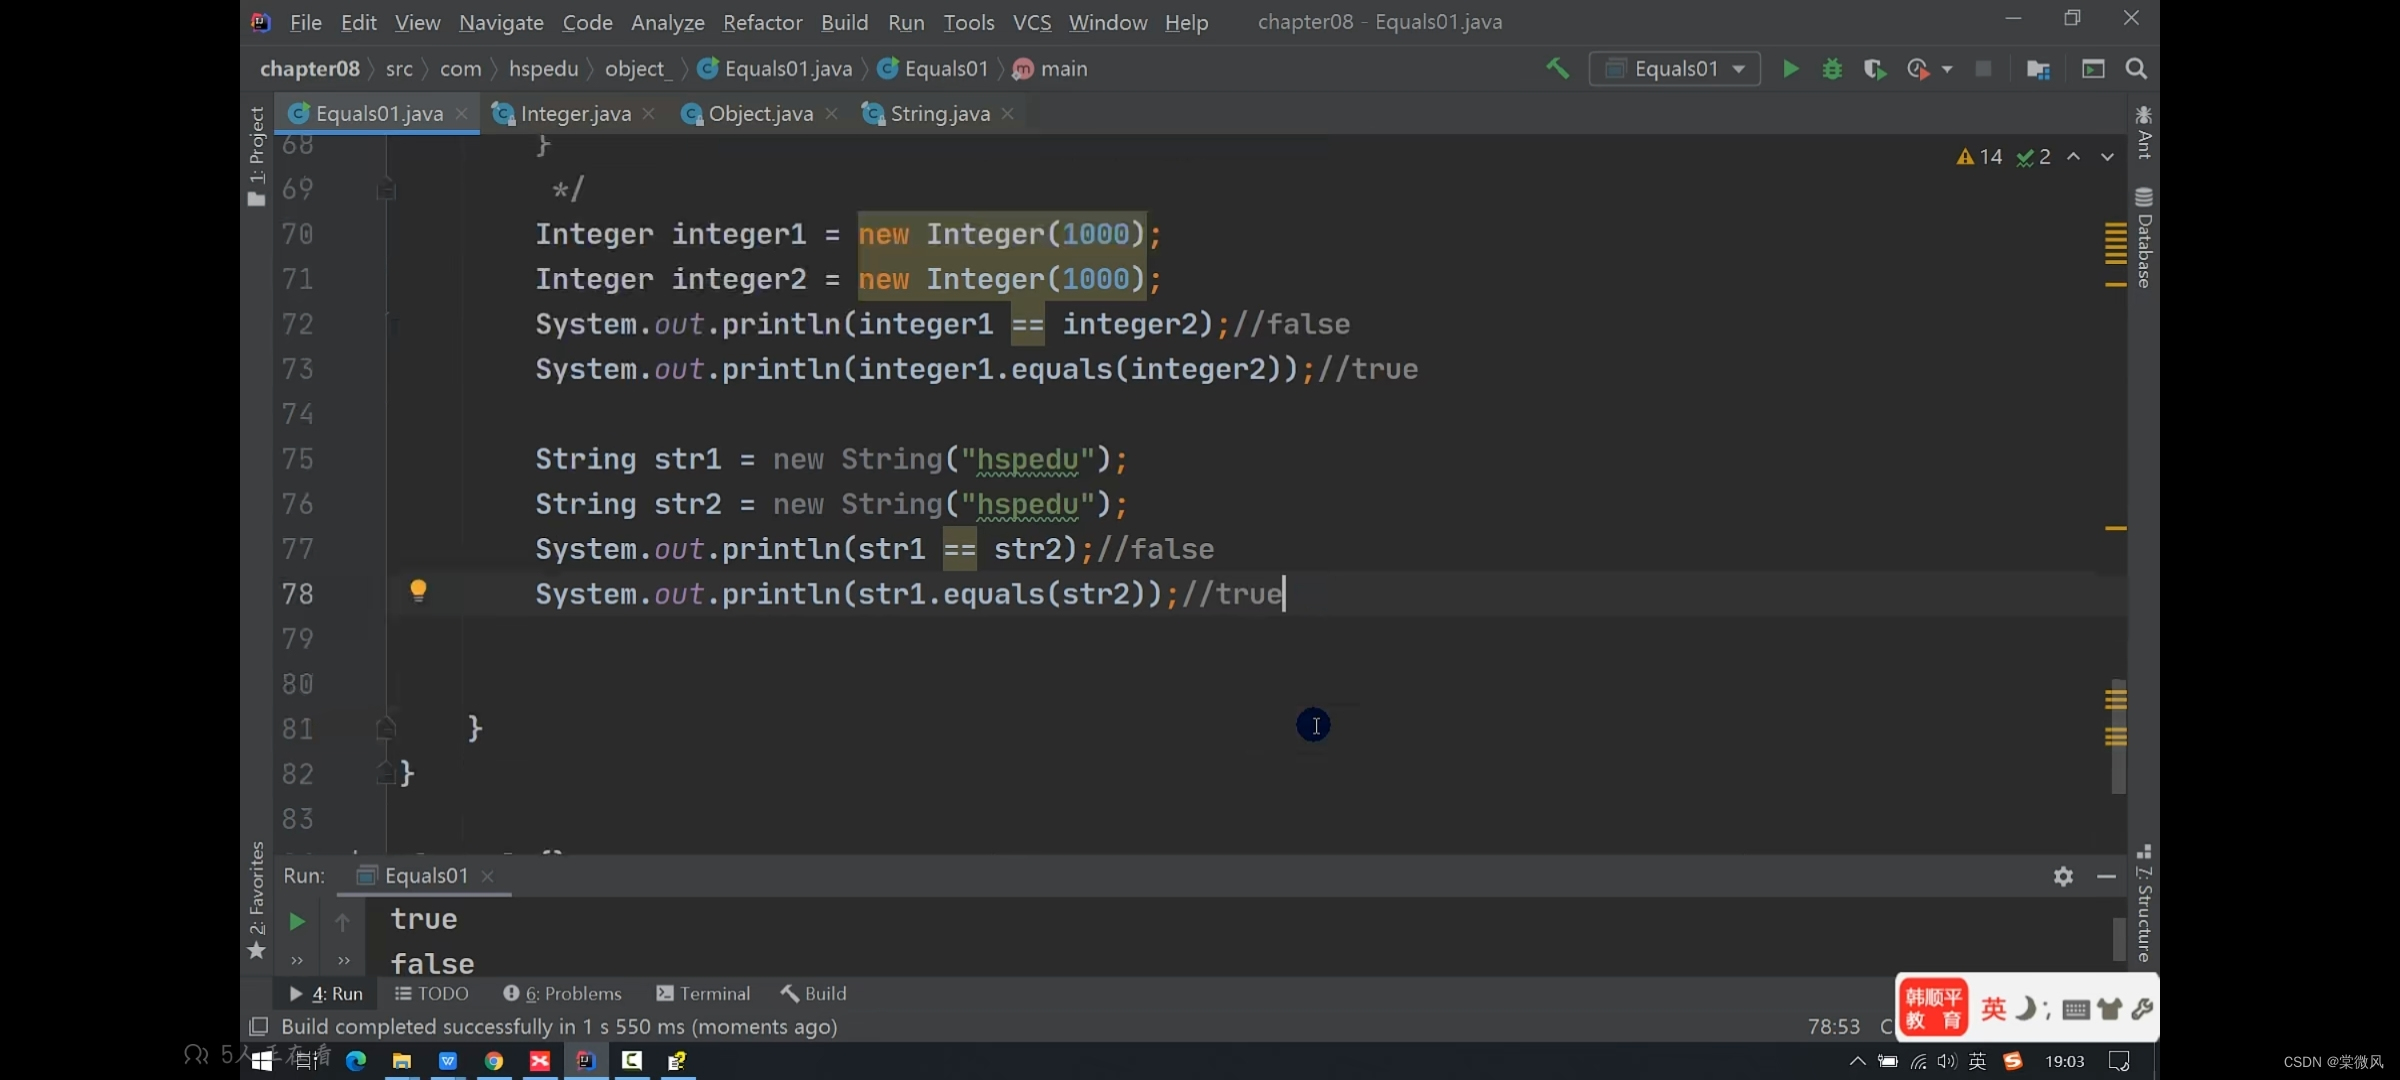Toggle the Project tool window sidebar

point(256,157)
